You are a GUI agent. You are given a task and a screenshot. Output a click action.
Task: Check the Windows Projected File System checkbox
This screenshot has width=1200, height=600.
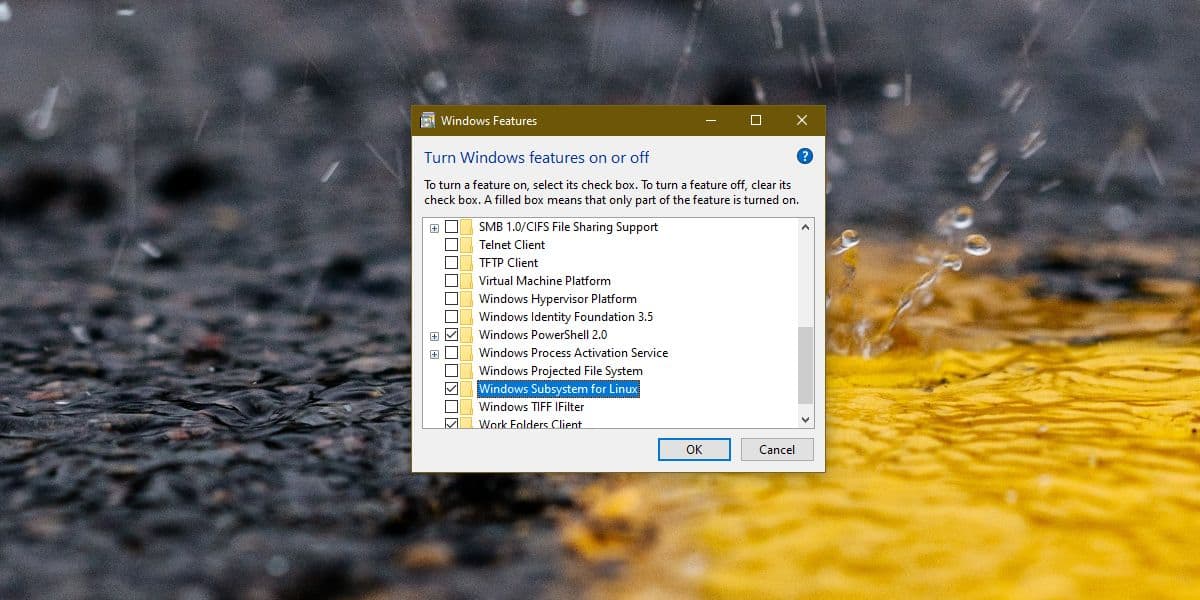pyautogui.click(x=451, y=371)
